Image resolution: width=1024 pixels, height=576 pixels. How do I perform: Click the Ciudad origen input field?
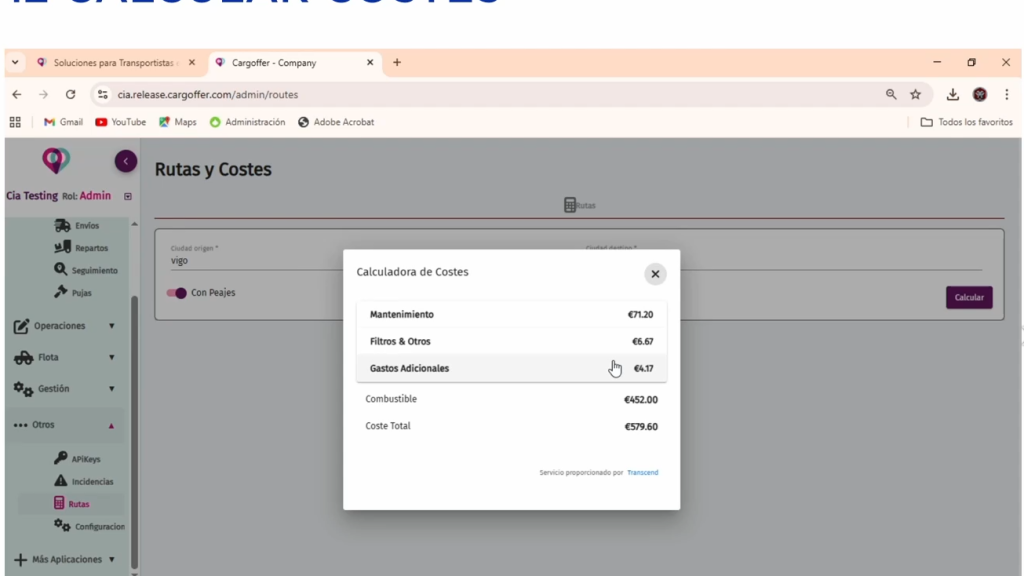click(x=250, y=260)
